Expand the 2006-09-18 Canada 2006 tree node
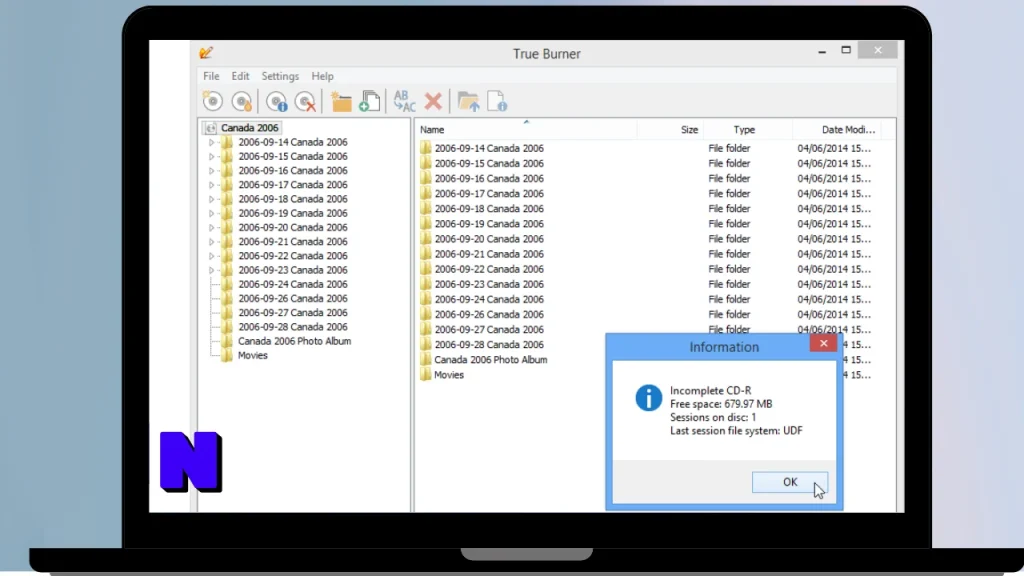The width and height of the screenshot is (1024, 576). 211,199
